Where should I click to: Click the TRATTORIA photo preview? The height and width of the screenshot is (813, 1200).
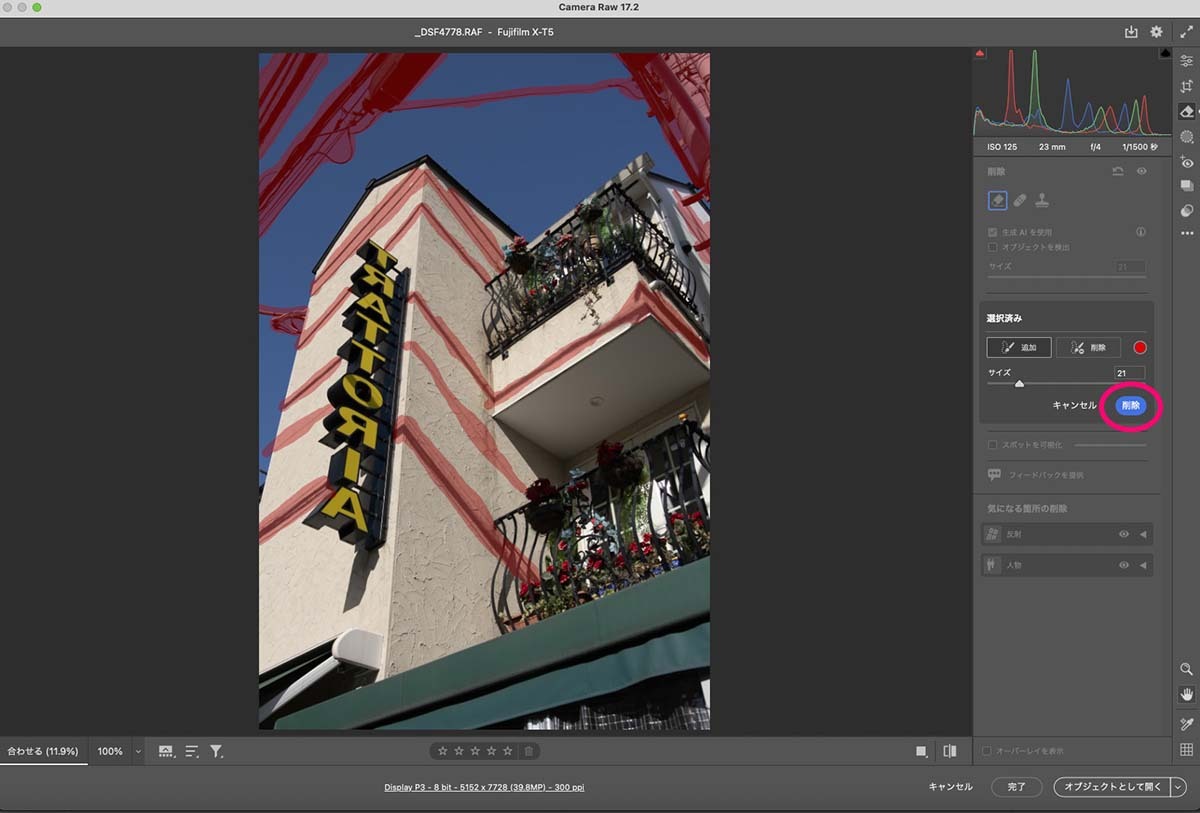(x=484, y=391)
